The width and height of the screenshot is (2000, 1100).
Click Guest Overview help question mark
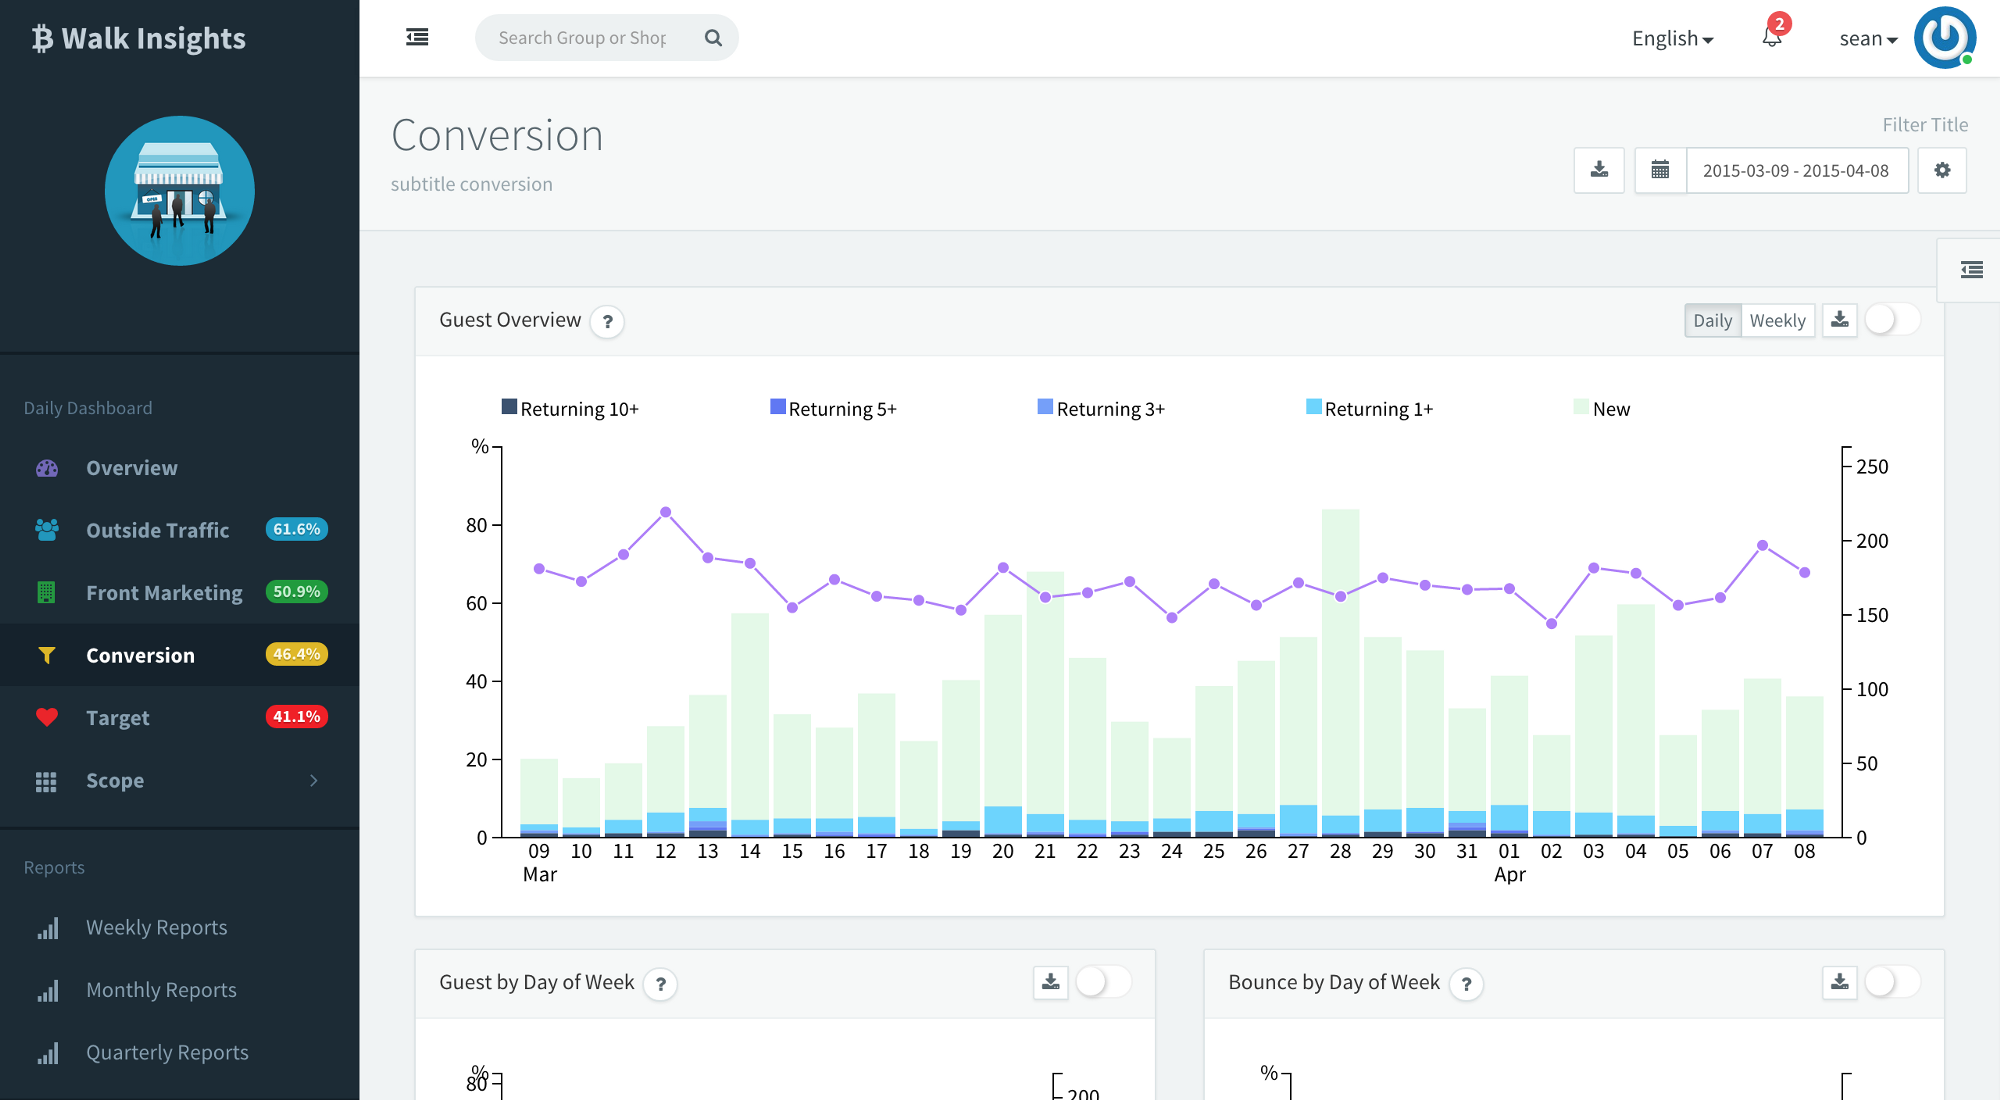tap(607, 322)
